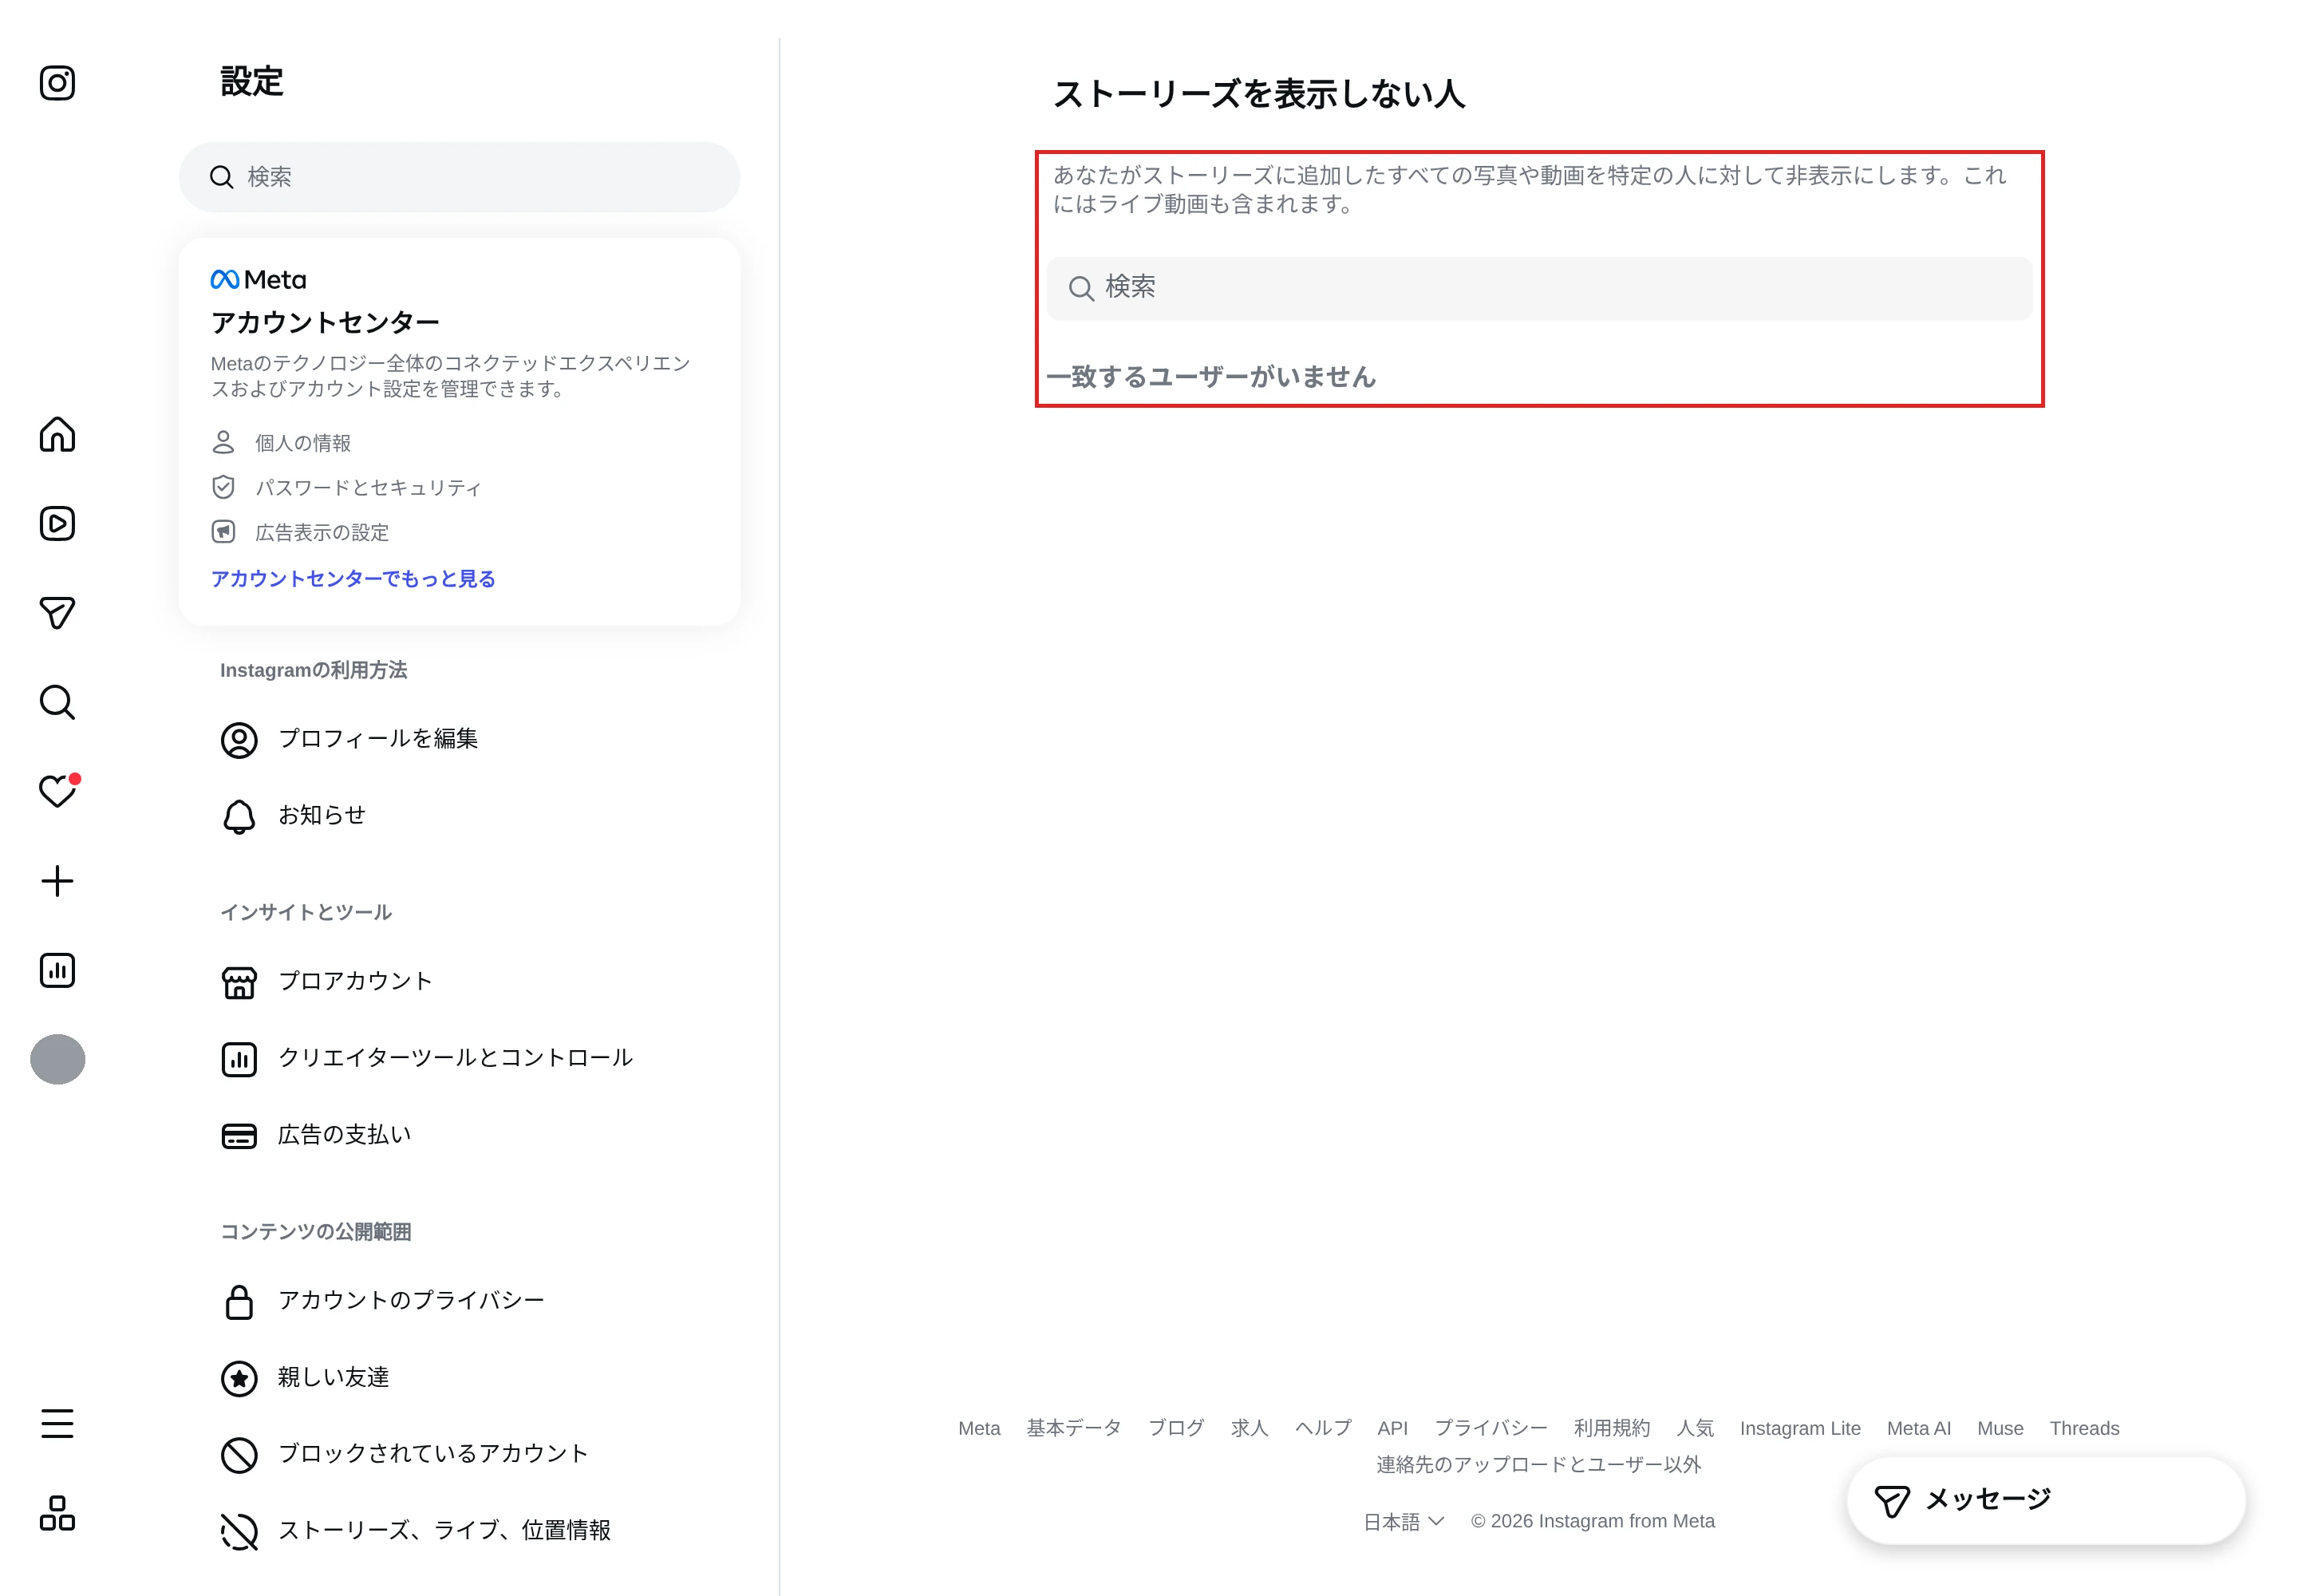Click the Threads footer link

click(2084, 1428)
